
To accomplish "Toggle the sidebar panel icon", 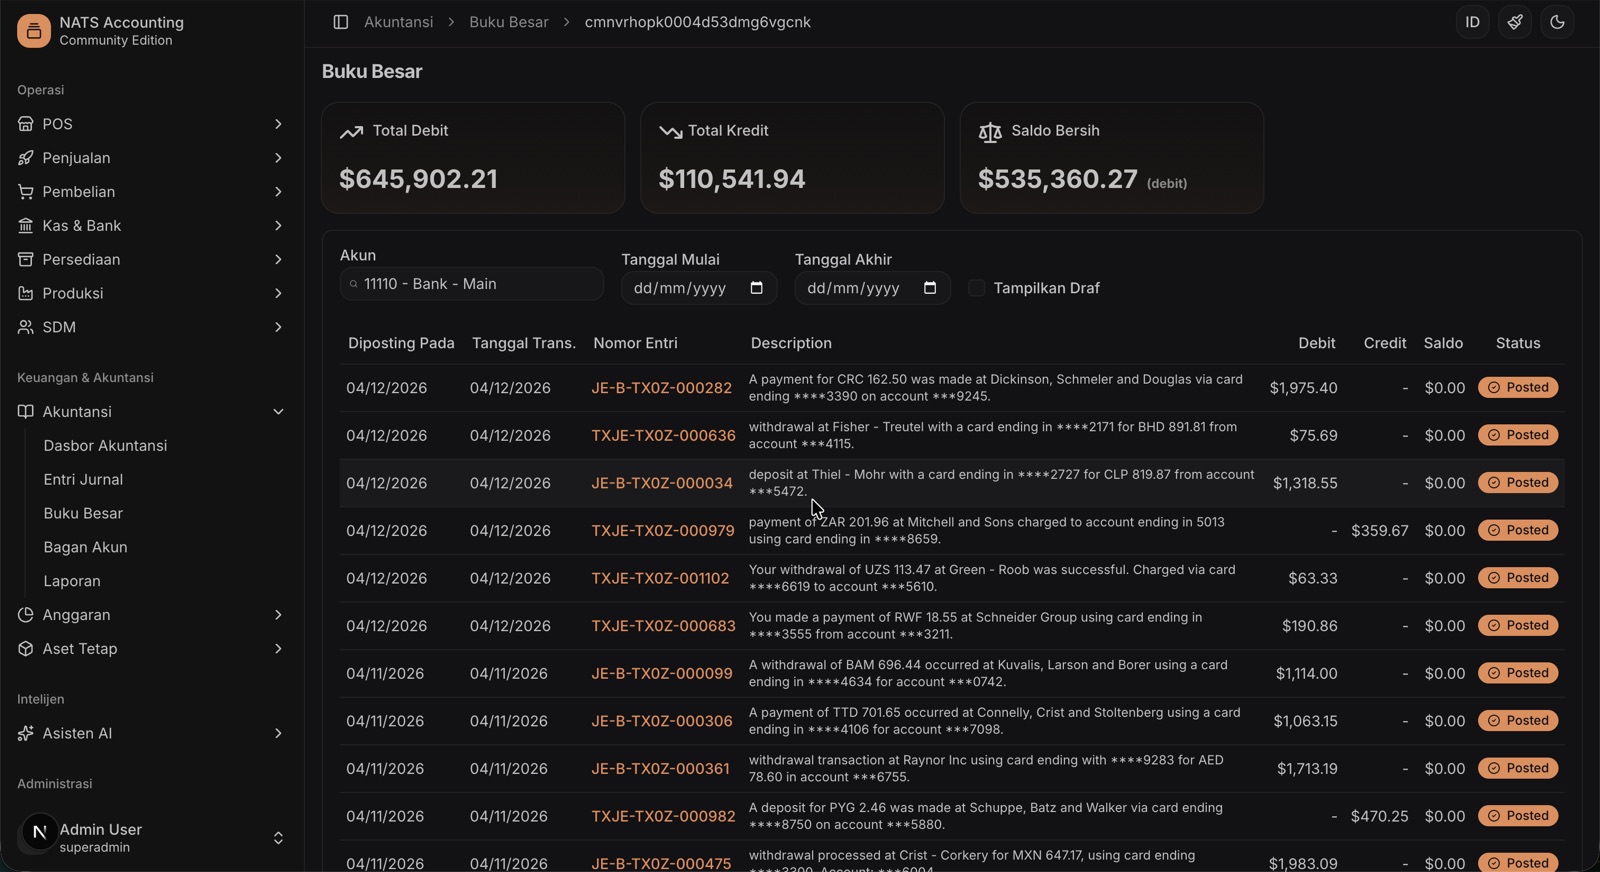I will tap(341, 22).
